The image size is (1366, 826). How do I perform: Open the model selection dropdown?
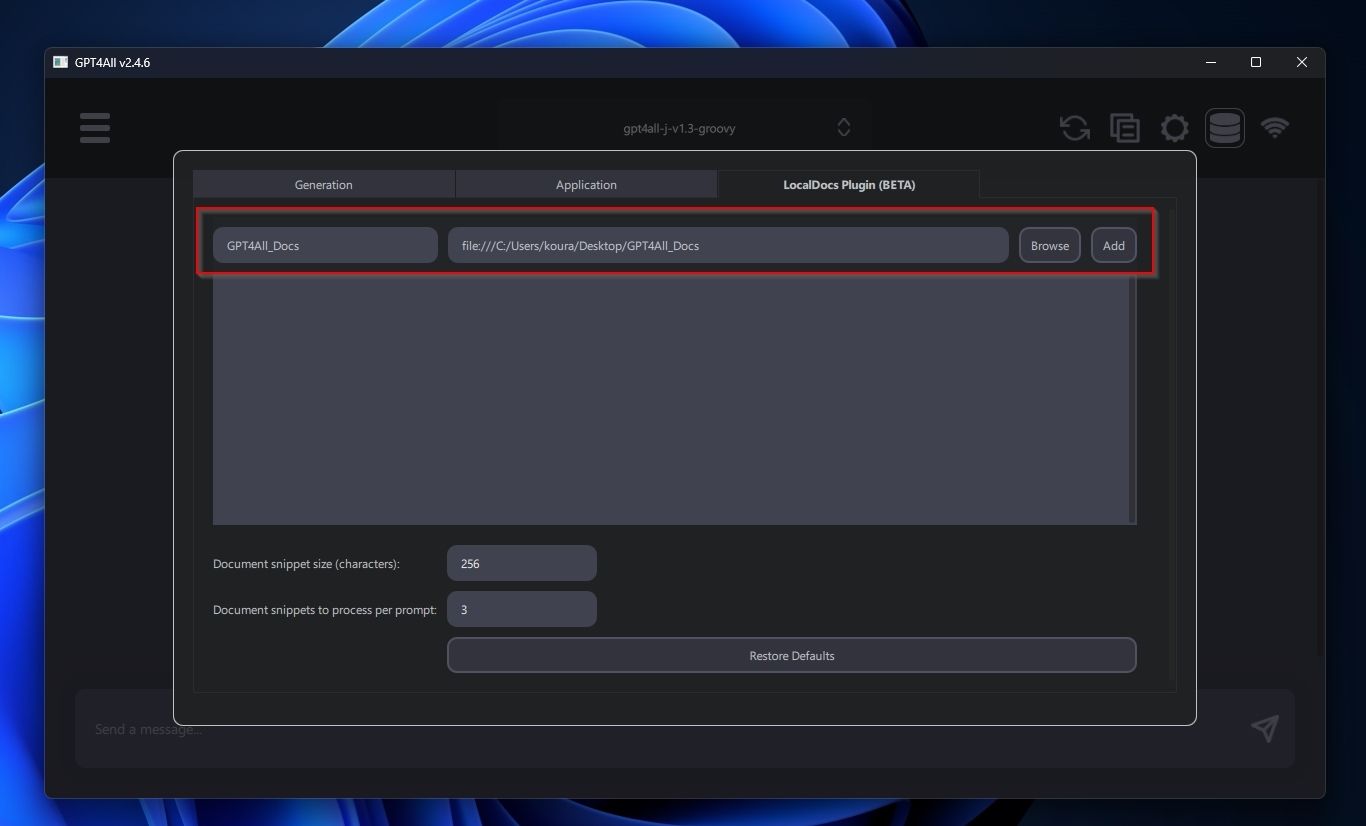pos(680,127)
